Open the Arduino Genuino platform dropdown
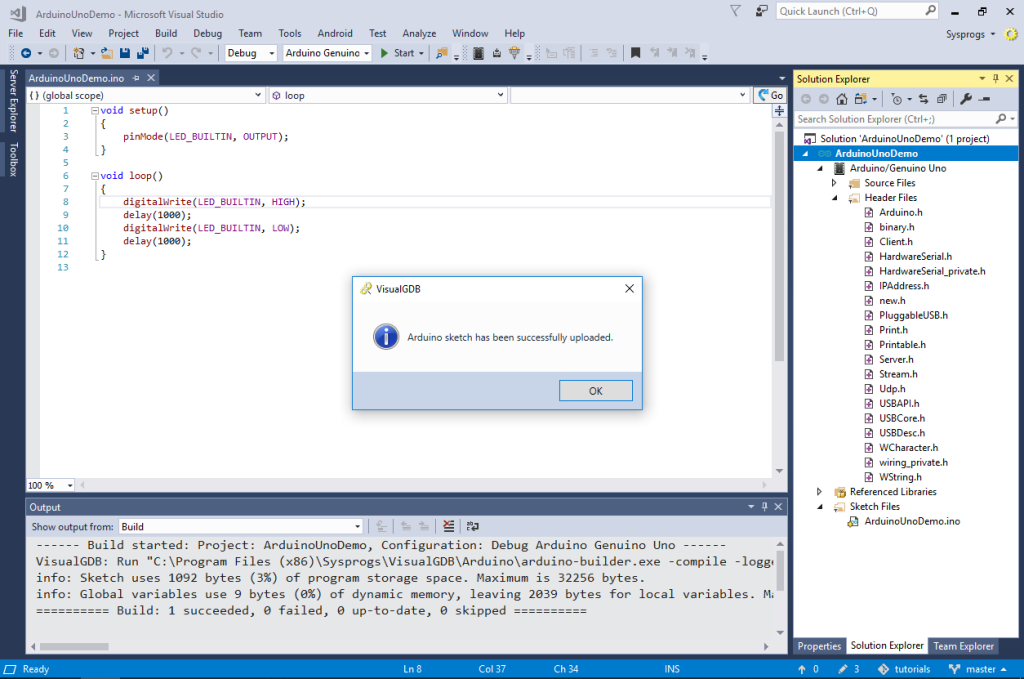Image resolution: width=1024 pixels, height=679 pixels. 327,53
